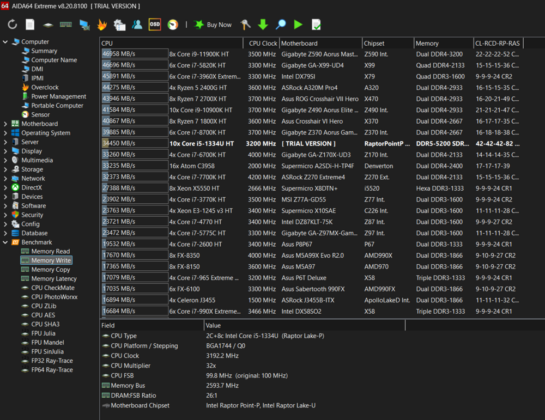The image size is (545, 420).
Task: Click the memory module toolbar icon
Action: tap(66, 24)
